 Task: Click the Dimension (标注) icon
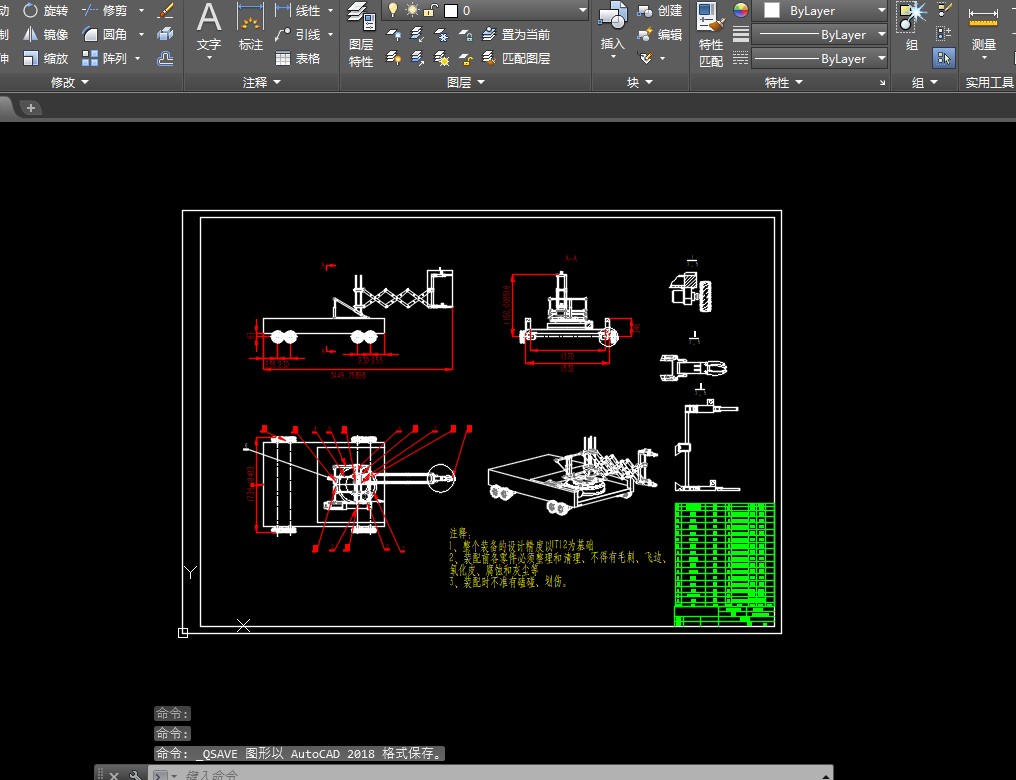[250, 27]
